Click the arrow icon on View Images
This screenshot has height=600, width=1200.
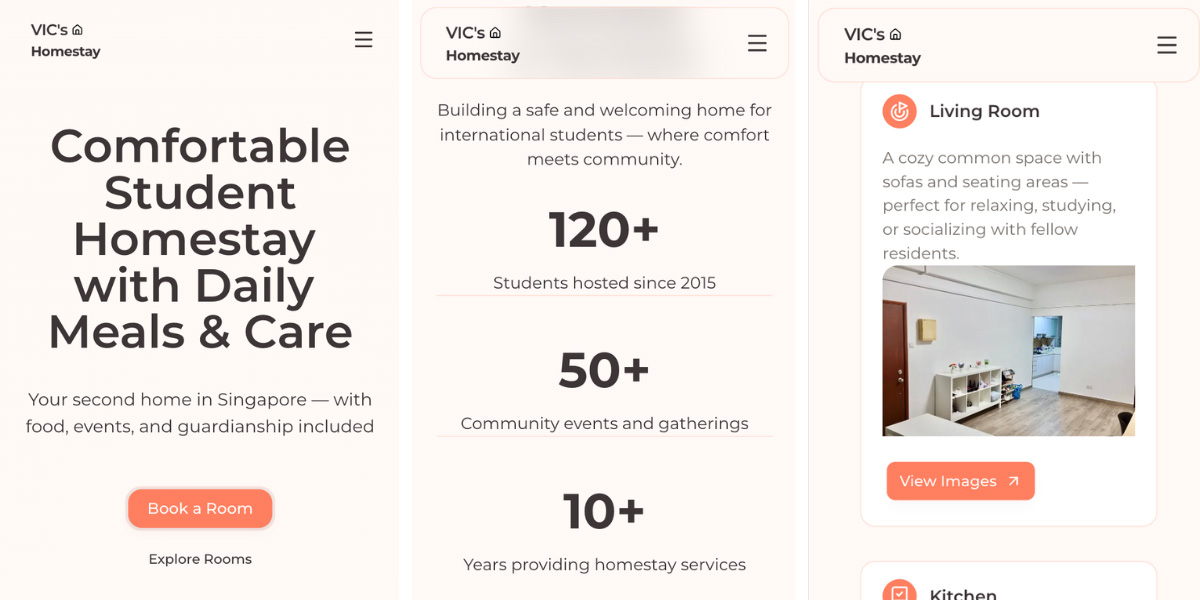(1013, 481)
